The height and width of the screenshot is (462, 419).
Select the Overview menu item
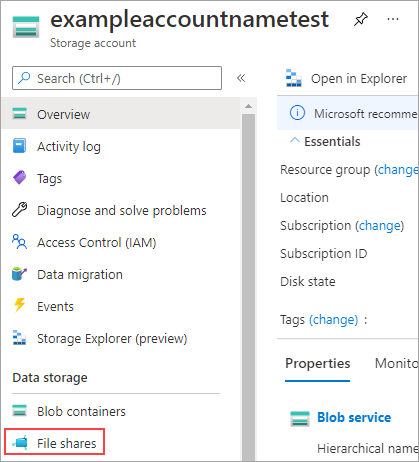121,114
